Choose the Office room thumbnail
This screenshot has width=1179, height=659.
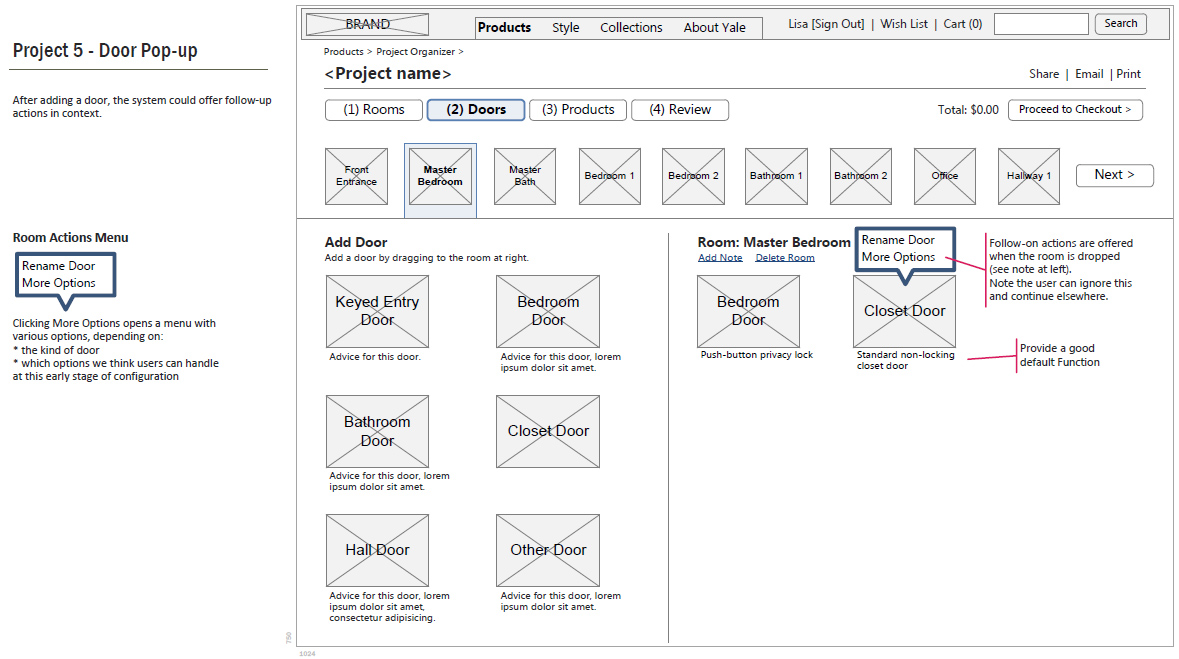click(944, 176)
